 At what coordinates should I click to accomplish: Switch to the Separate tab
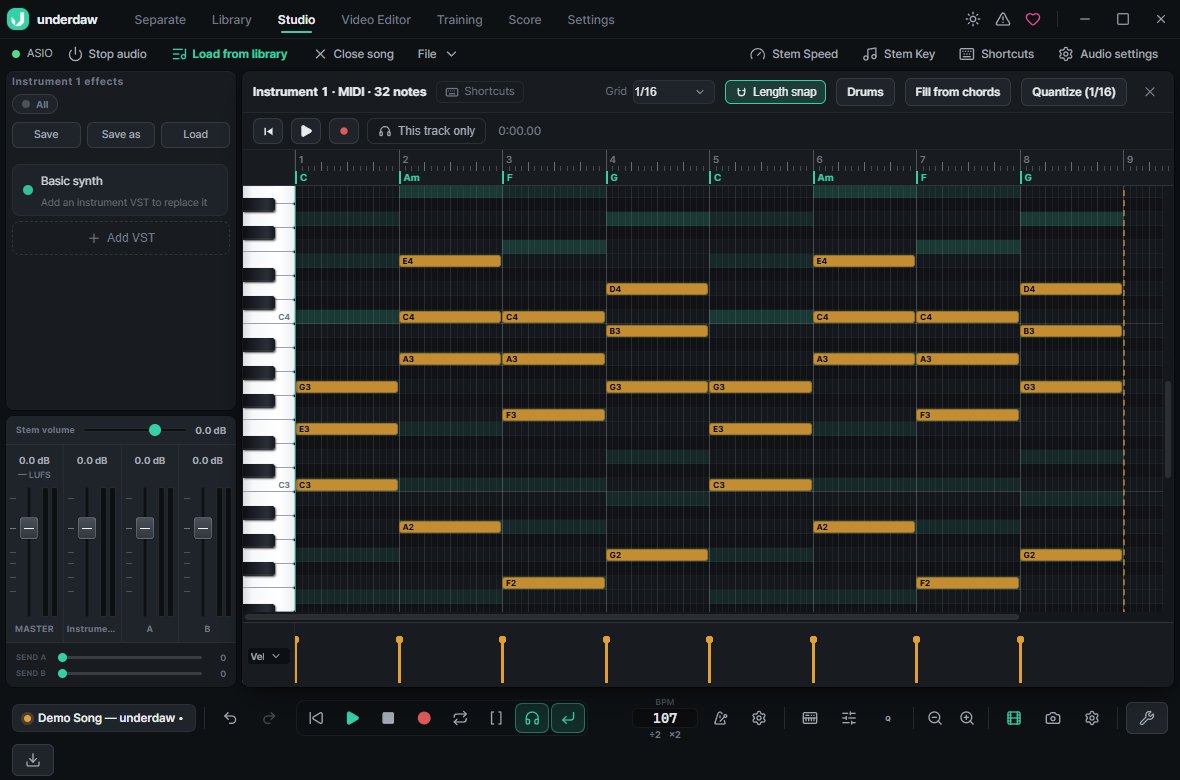(x=160, y=20)
